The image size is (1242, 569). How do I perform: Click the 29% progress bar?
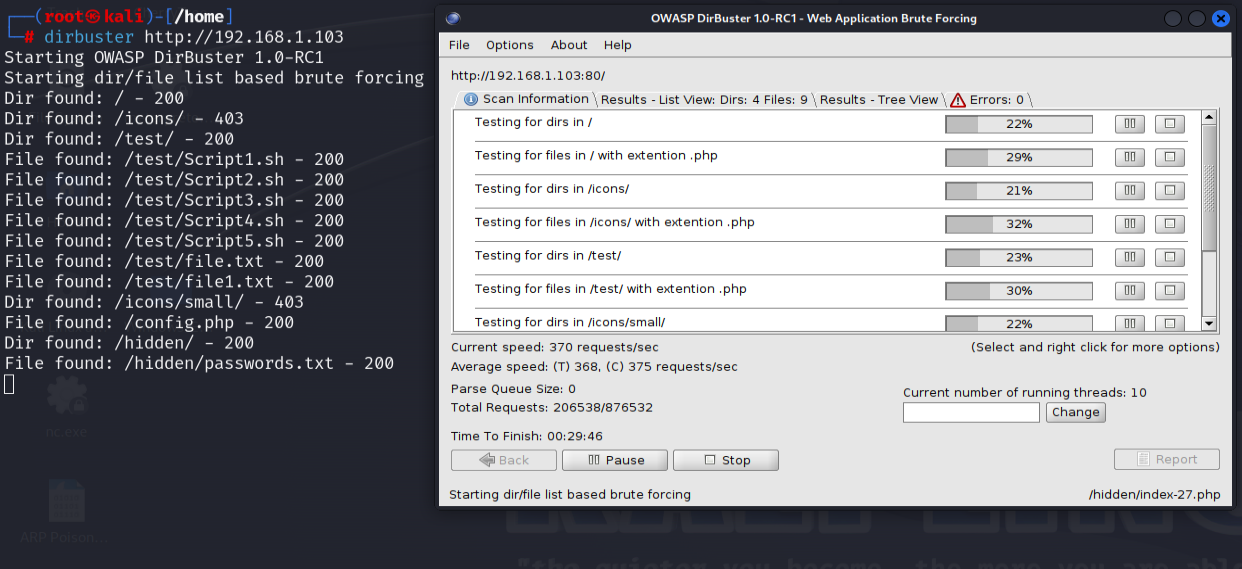click(x=1019, y=157)
